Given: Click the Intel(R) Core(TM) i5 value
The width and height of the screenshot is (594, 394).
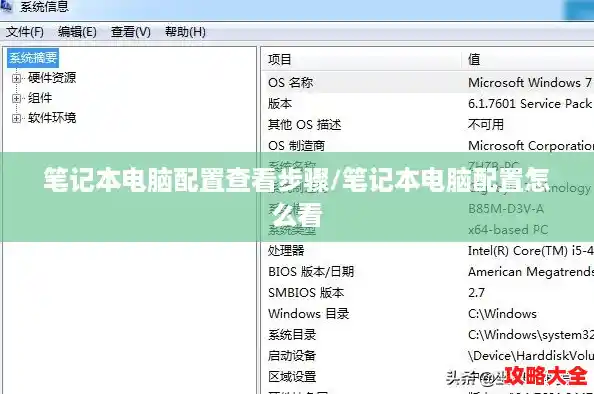Looking at the screenshot, I should (531, 251).
